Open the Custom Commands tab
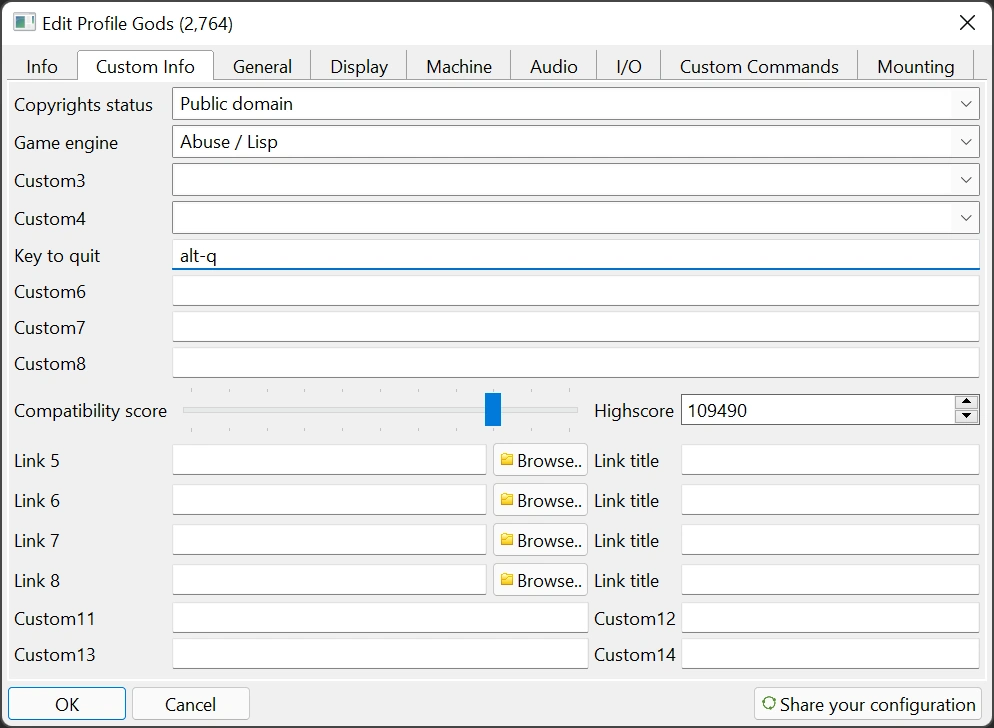The width and height of the screenshot is (994, 728). (x=759, y=67)
